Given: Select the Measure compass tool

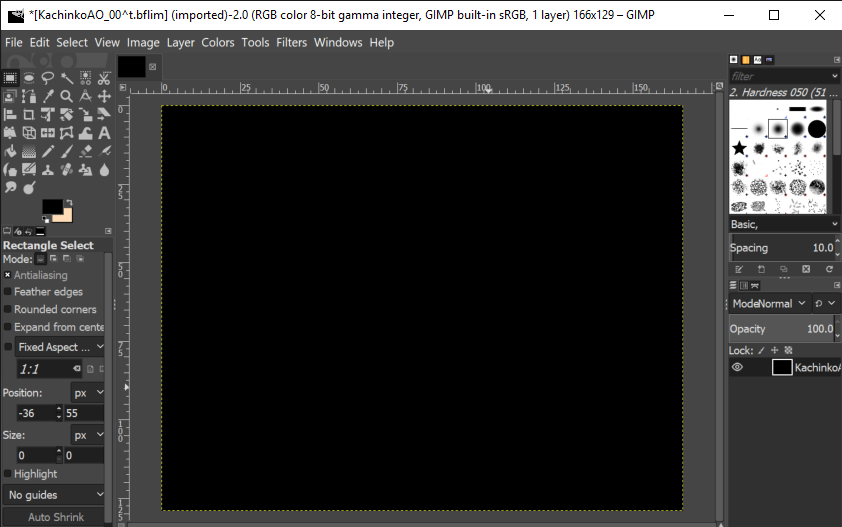Looking at the screenshot, I should (x=85, y=97).
